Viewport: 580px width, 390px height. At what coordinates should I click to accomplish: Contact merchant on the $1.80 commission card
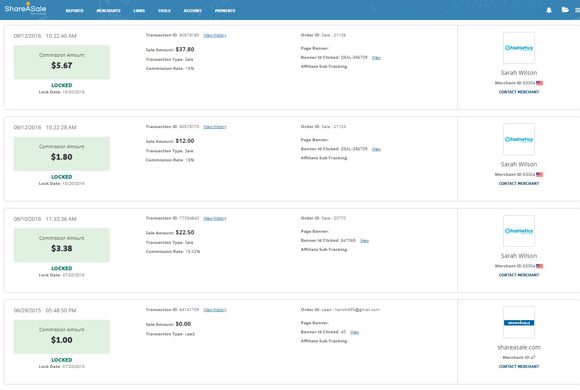(x=519, y=183)
